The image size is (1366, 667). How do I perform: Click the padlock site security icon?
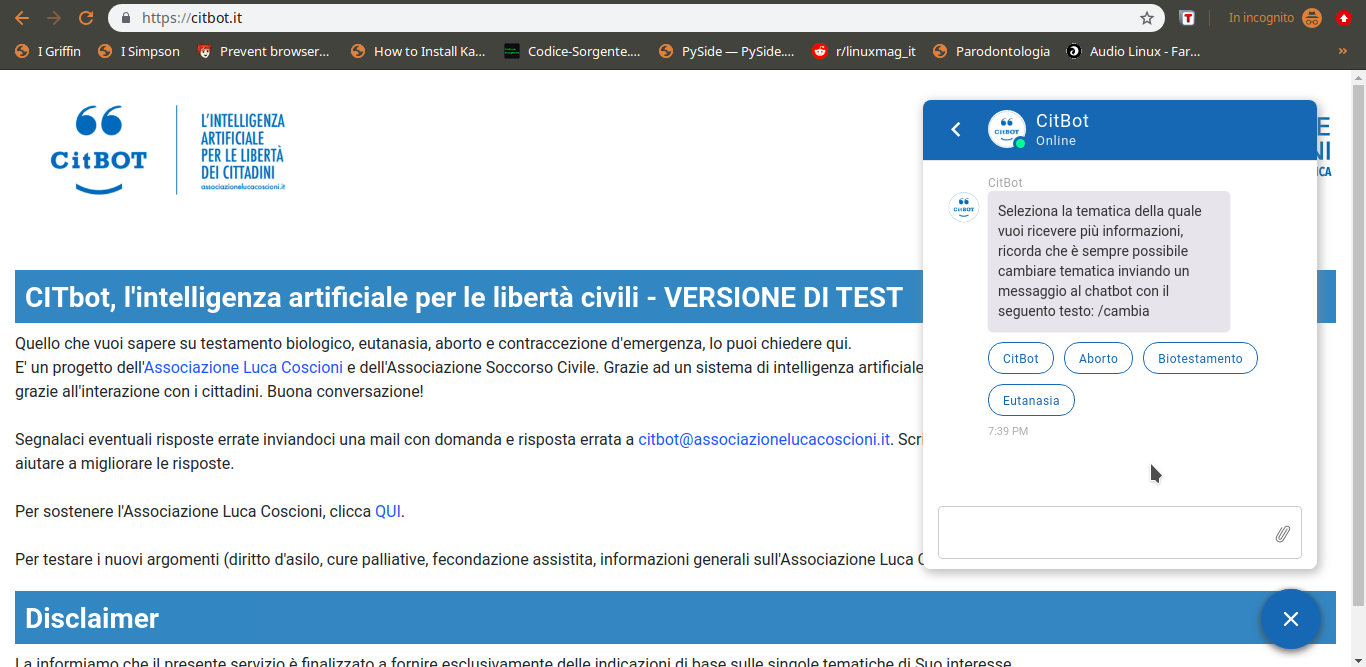(126, 18)
